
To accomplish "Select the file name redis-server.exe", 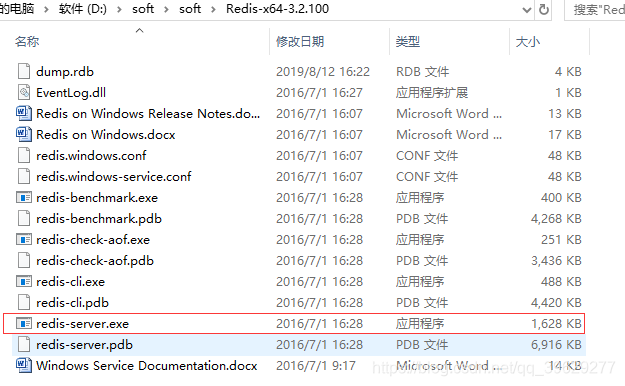I will coord(83,324).
